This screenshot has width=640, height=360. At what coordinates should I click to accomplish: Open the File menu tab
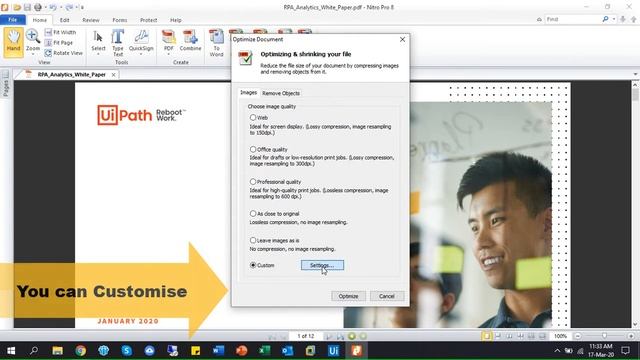coord(13,20)
